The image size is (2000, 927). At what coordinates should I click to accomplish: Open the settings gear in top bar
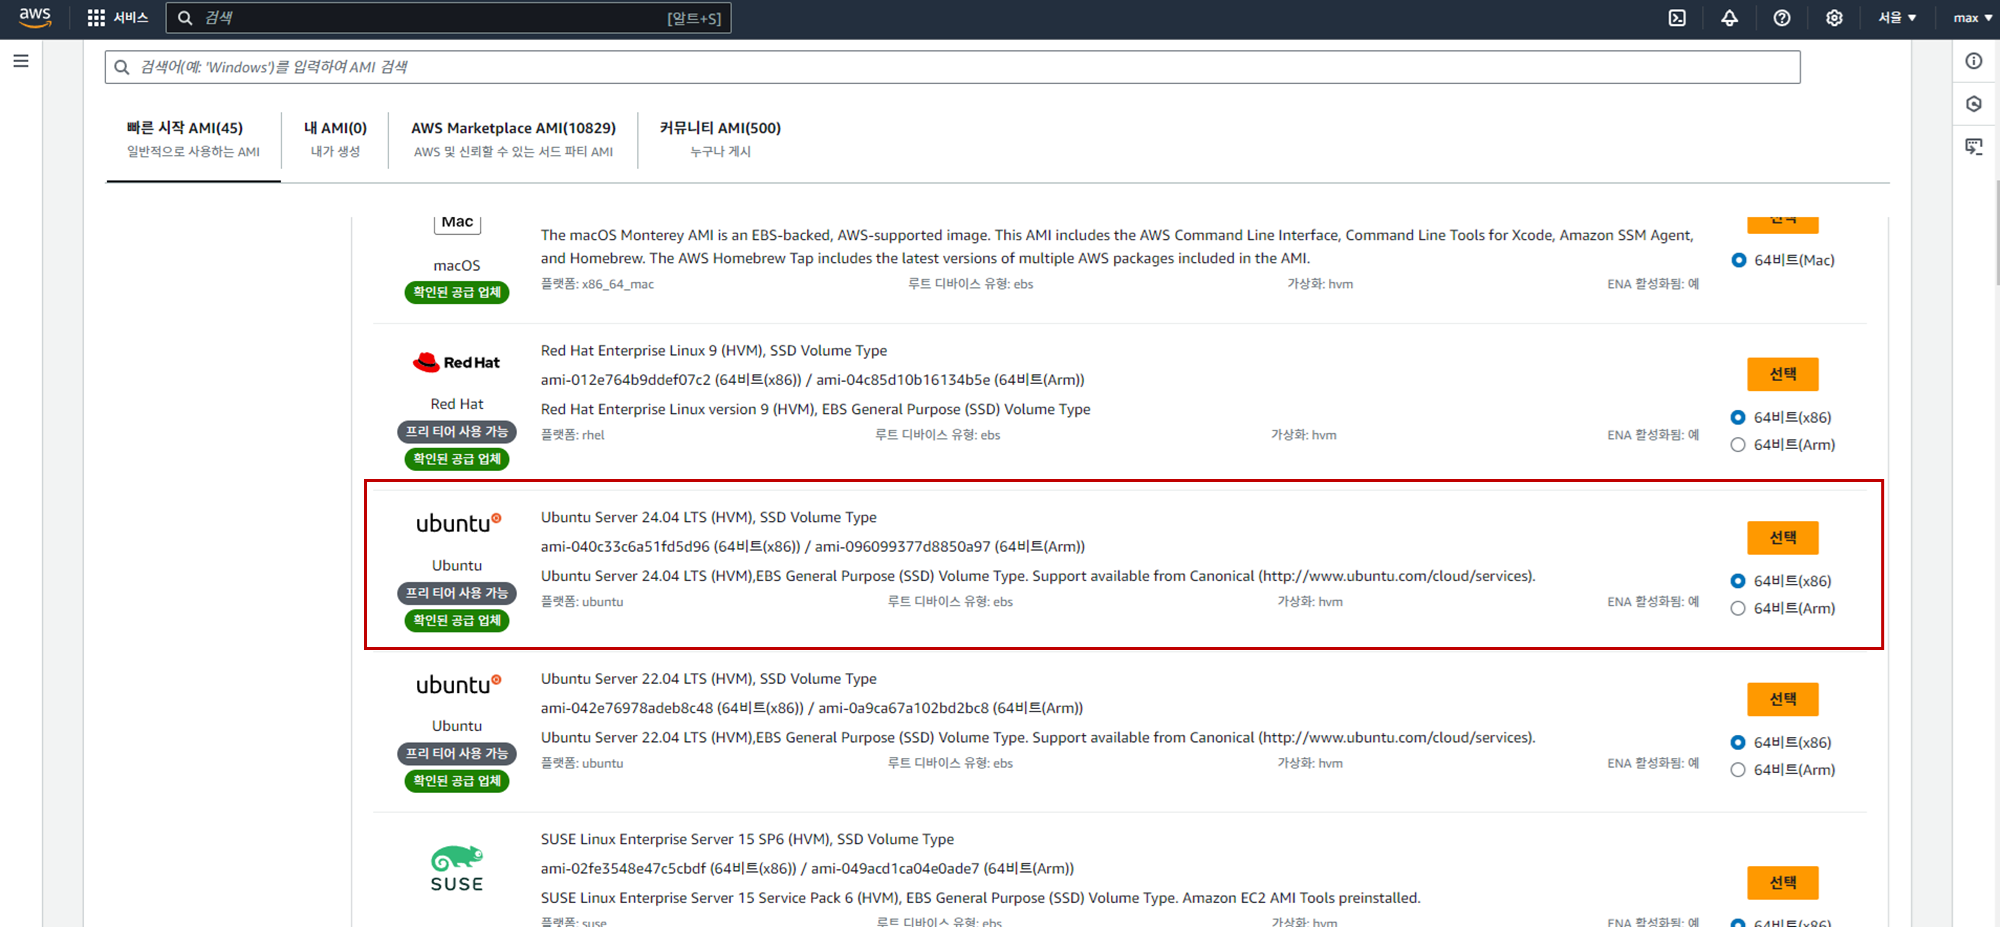click(x=1834, y=18)
